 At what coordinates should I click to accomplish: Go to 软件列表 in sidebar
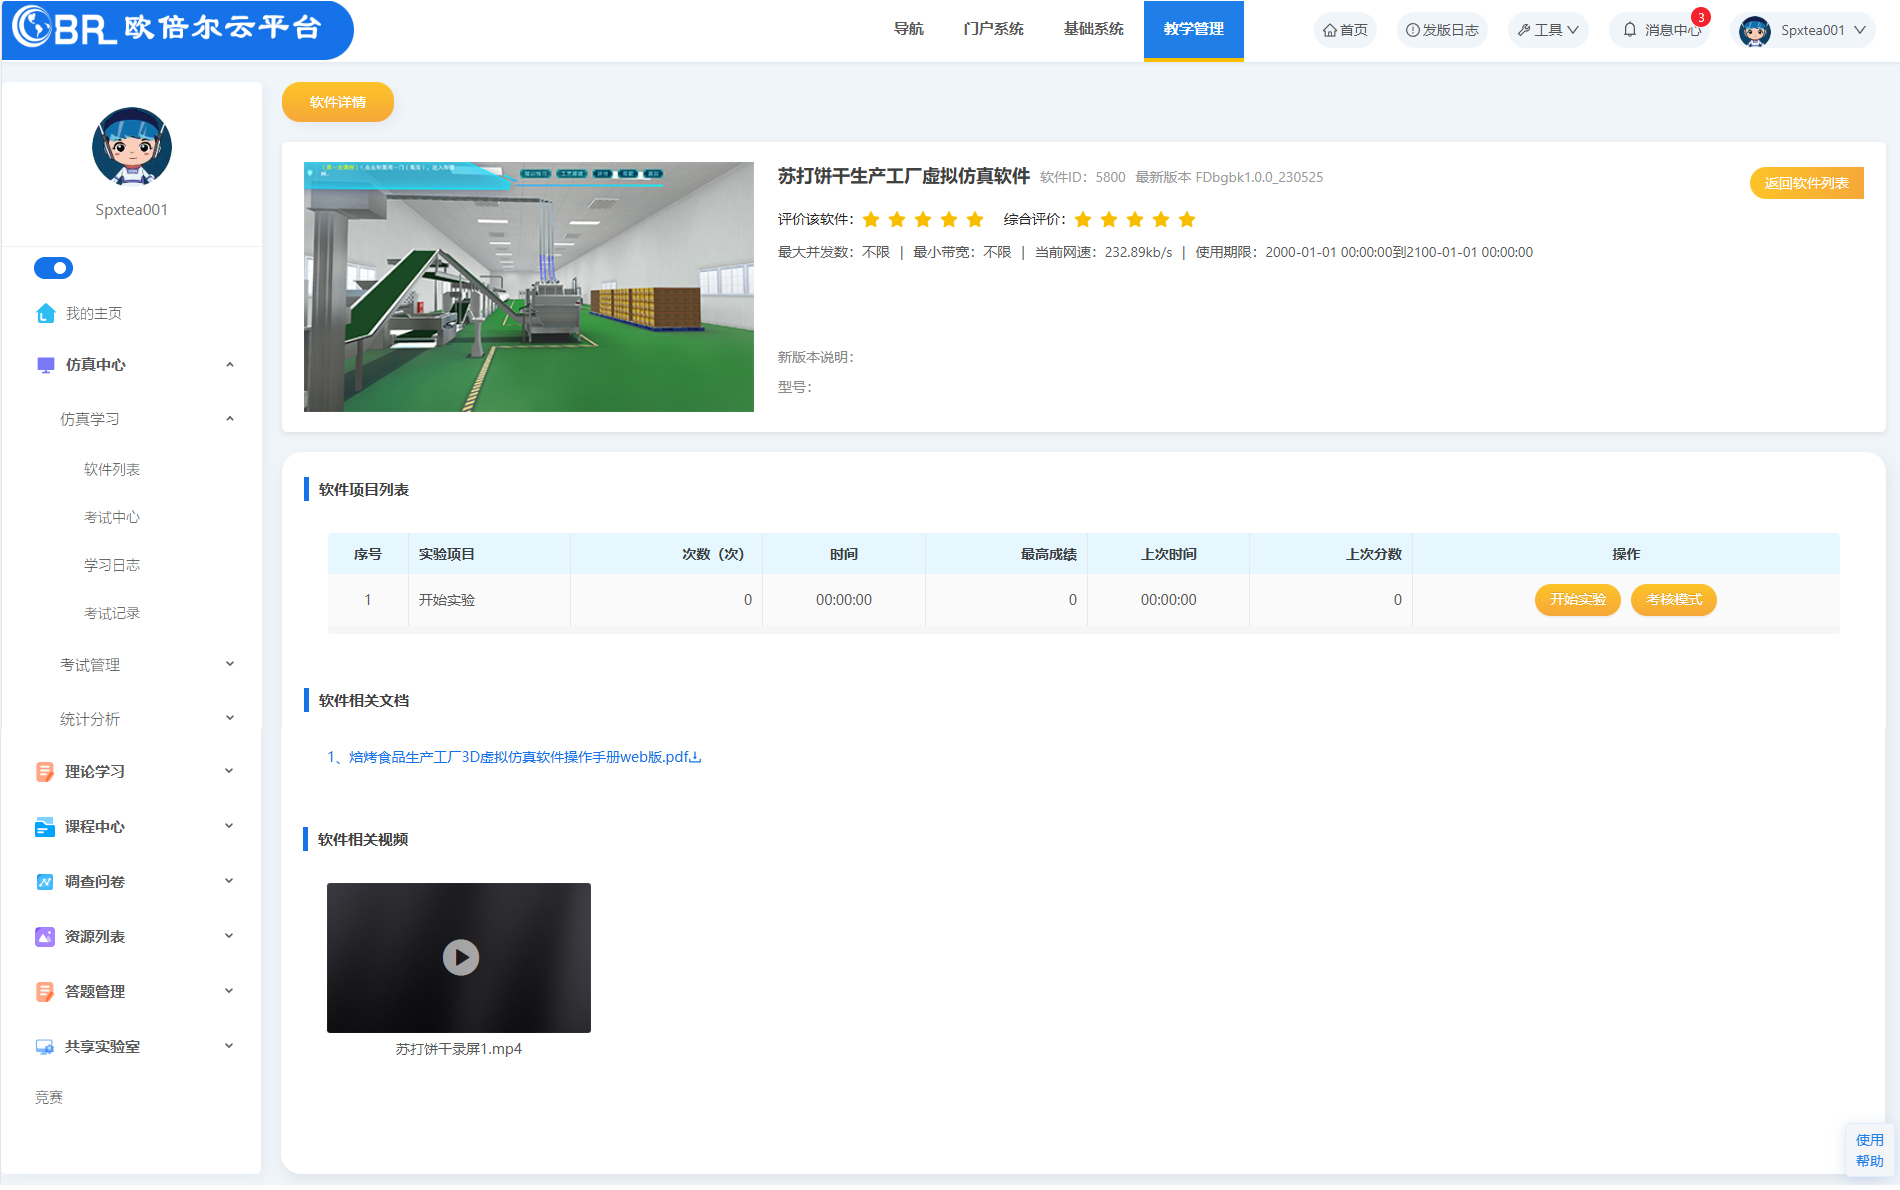[x=112, y=469]
